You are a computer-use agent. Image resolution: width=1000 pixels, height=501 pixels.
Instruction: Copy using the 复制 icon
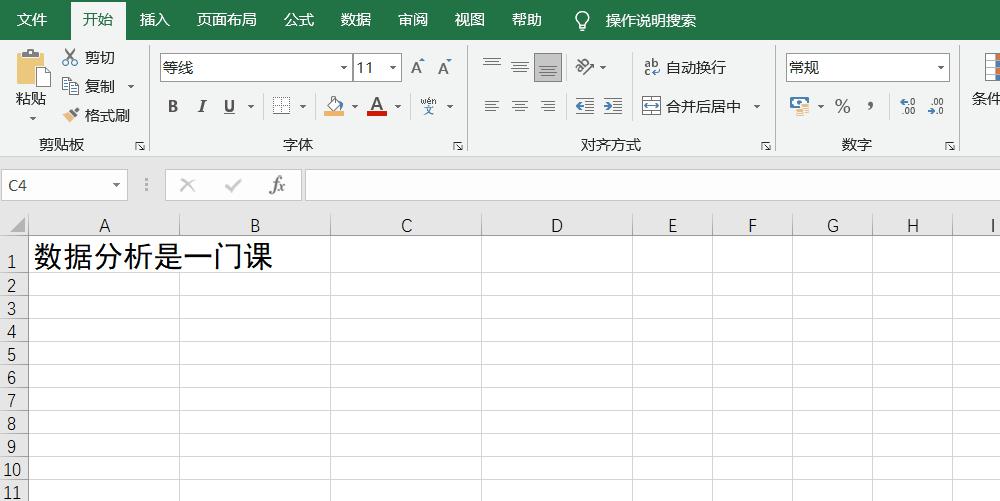(x=70, y=85)
